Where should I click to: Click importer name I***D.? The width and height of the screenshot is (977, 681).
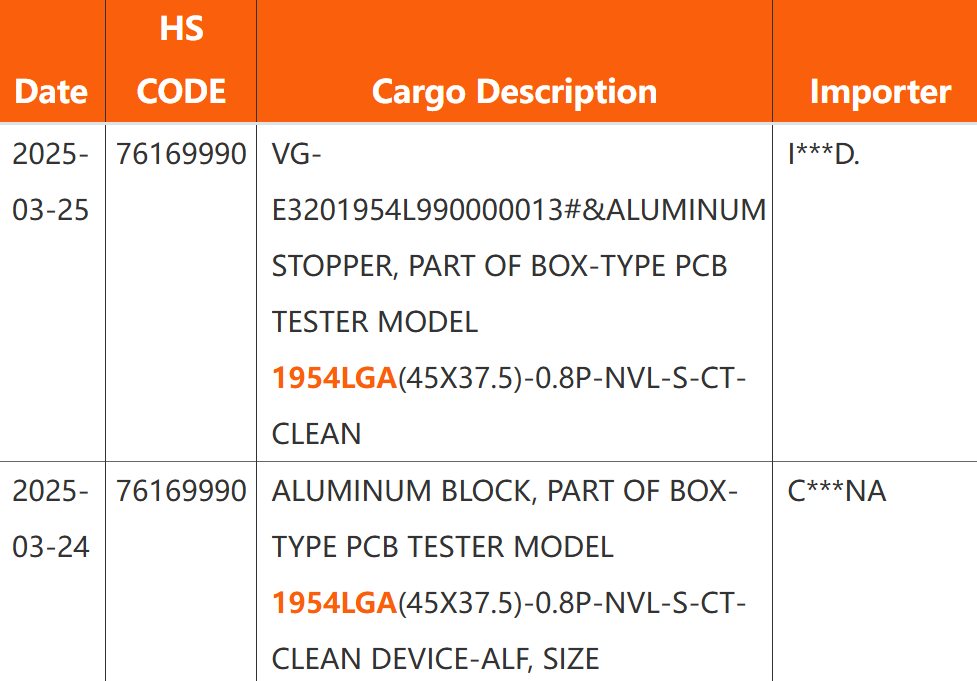click(823, 154)
